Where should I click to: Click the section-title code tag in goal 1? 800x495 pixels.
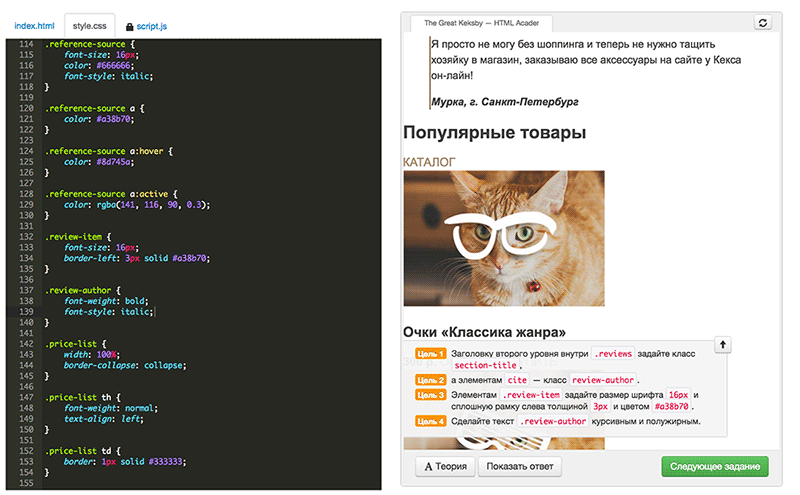(x=485, y=367)
